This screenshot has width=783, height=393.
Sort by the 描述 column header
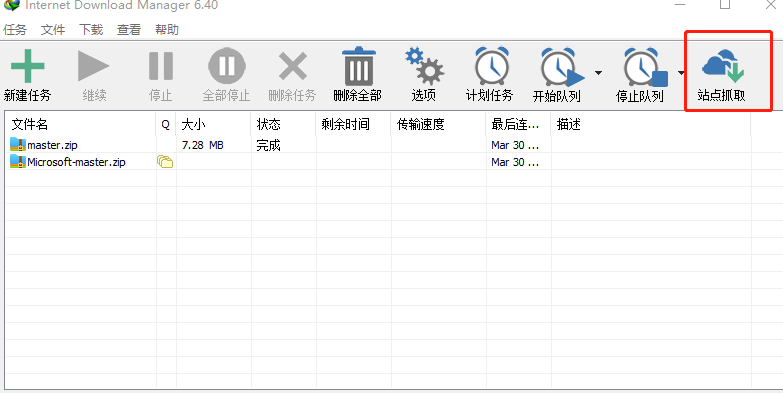tap(651, 124)
